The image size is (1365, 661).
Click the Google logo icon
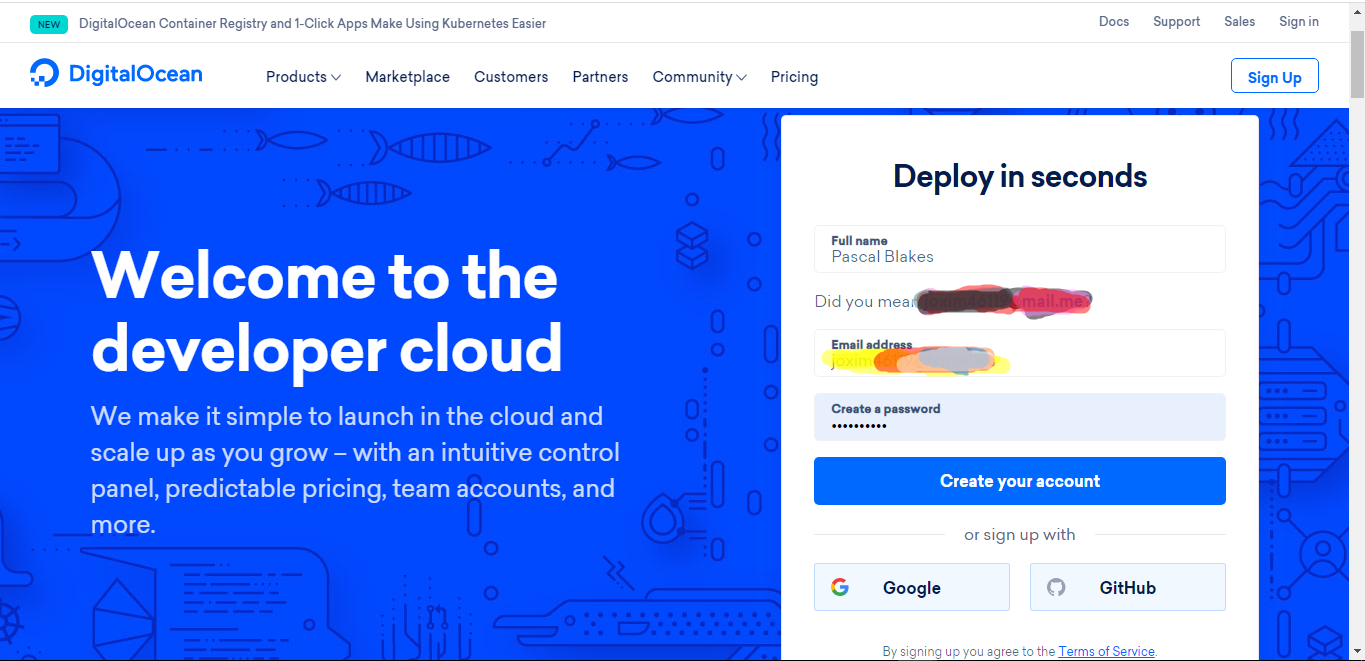[x=840, y=587]
